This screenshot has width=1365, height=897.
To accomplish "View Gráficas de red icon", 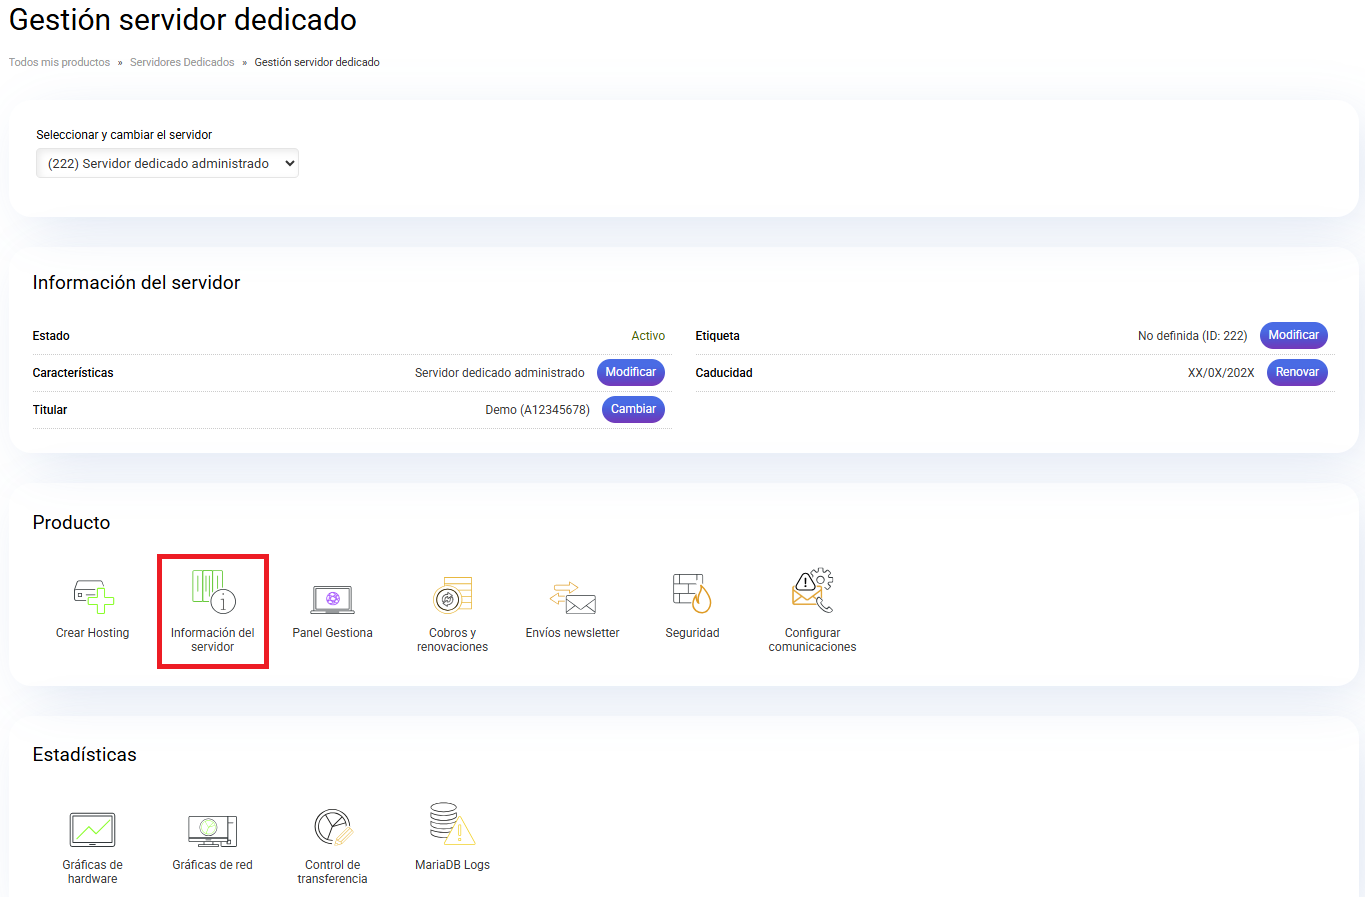I will [212, 830].
